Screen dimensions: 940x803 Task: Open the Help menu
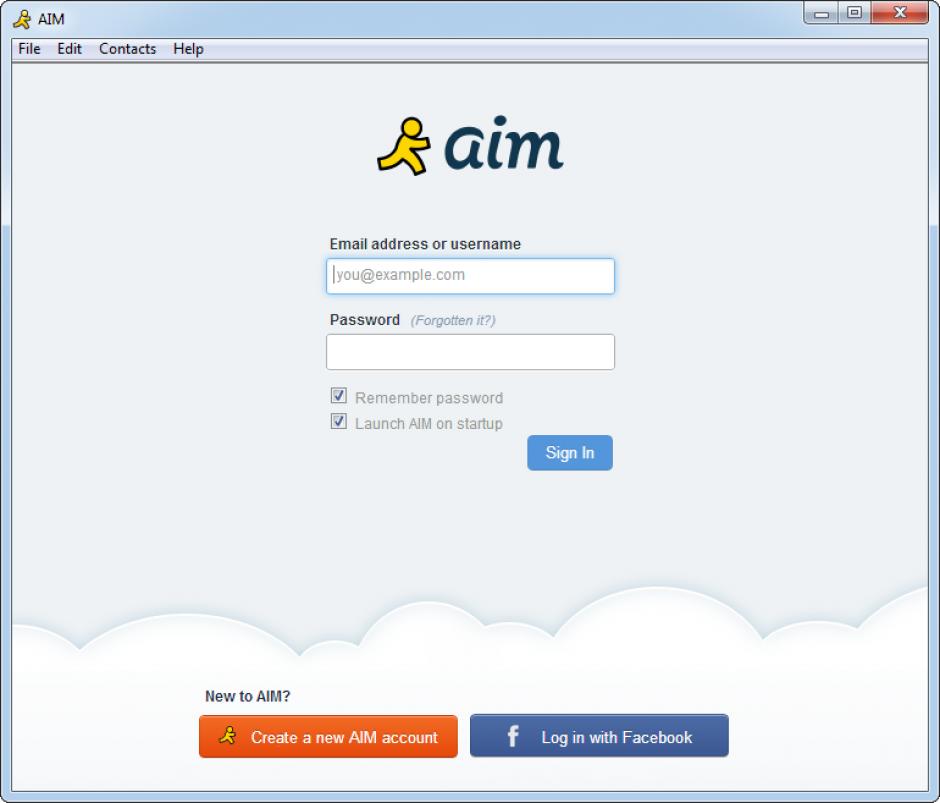pos(188,49)
